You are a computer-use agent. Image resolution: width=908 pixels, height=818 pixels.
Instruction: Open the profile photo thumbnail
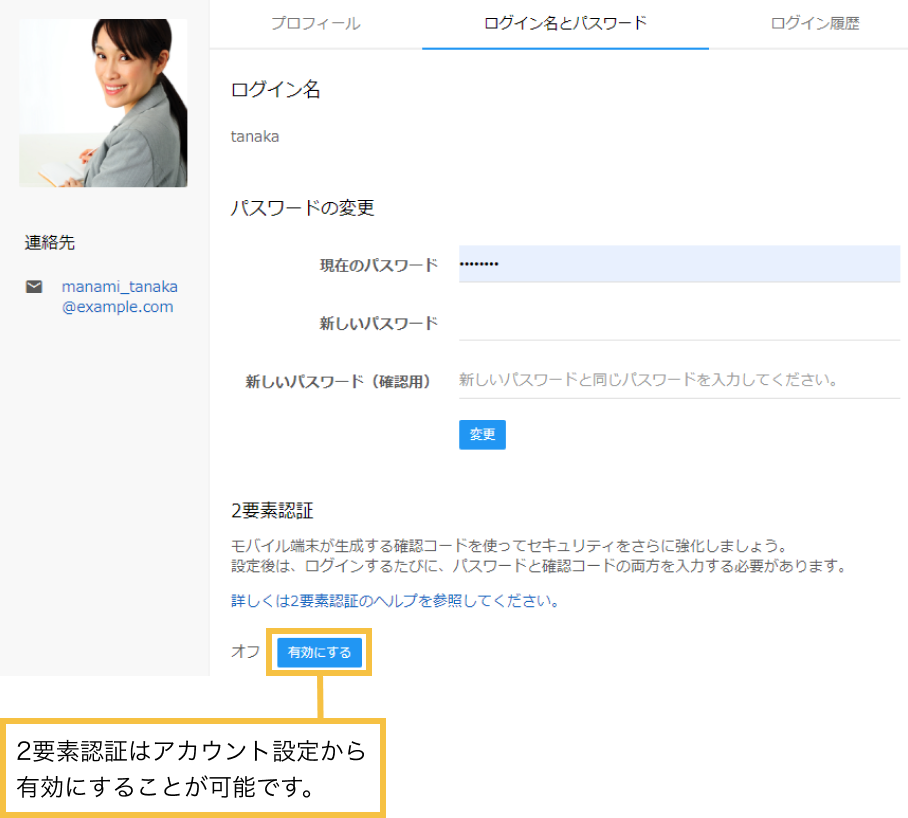[103, 103]
